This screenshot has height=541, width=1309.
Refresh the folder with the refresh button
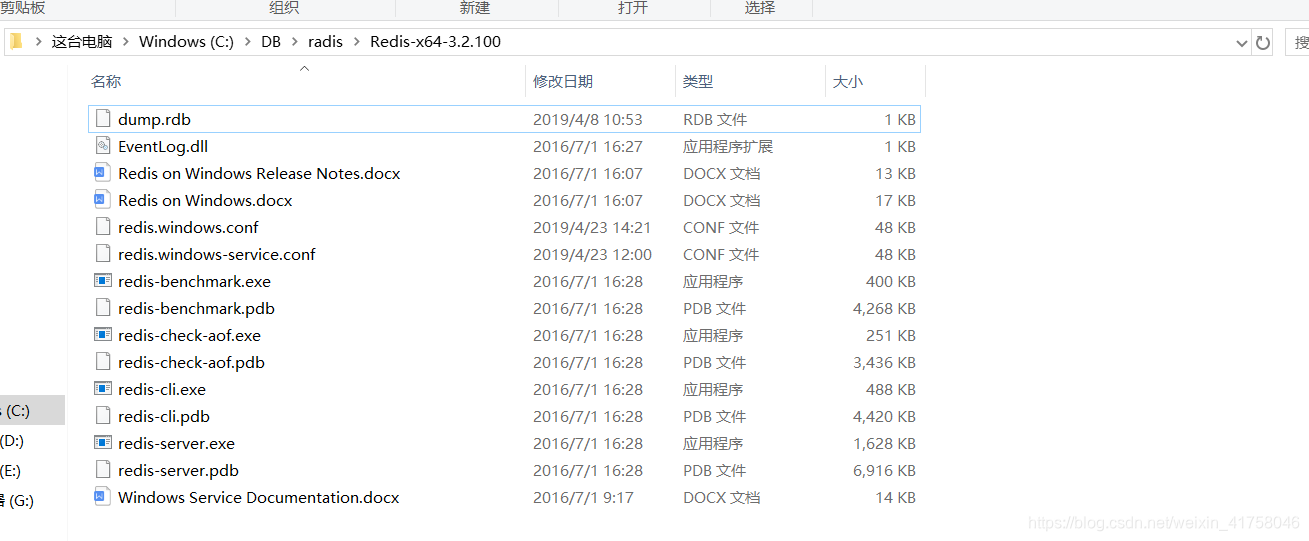[x=1263, y=43]
